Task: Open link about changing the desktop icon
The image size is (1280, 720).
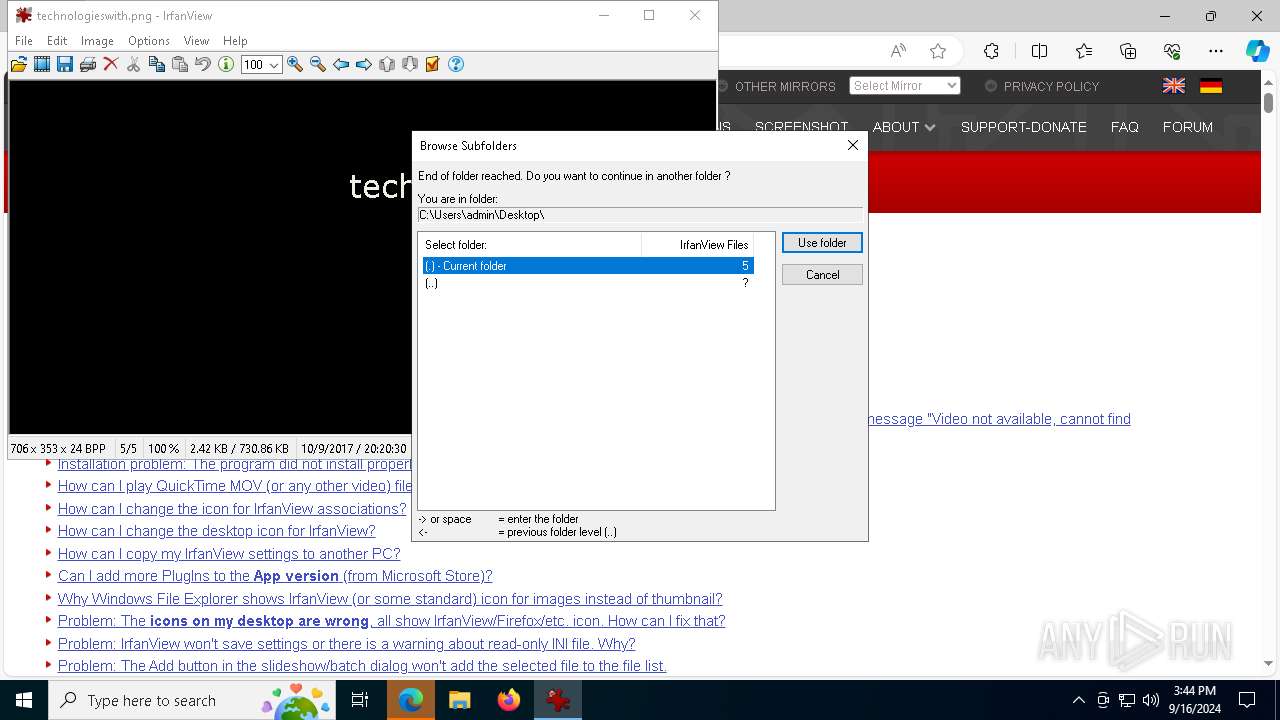Action: pos(217,531)
